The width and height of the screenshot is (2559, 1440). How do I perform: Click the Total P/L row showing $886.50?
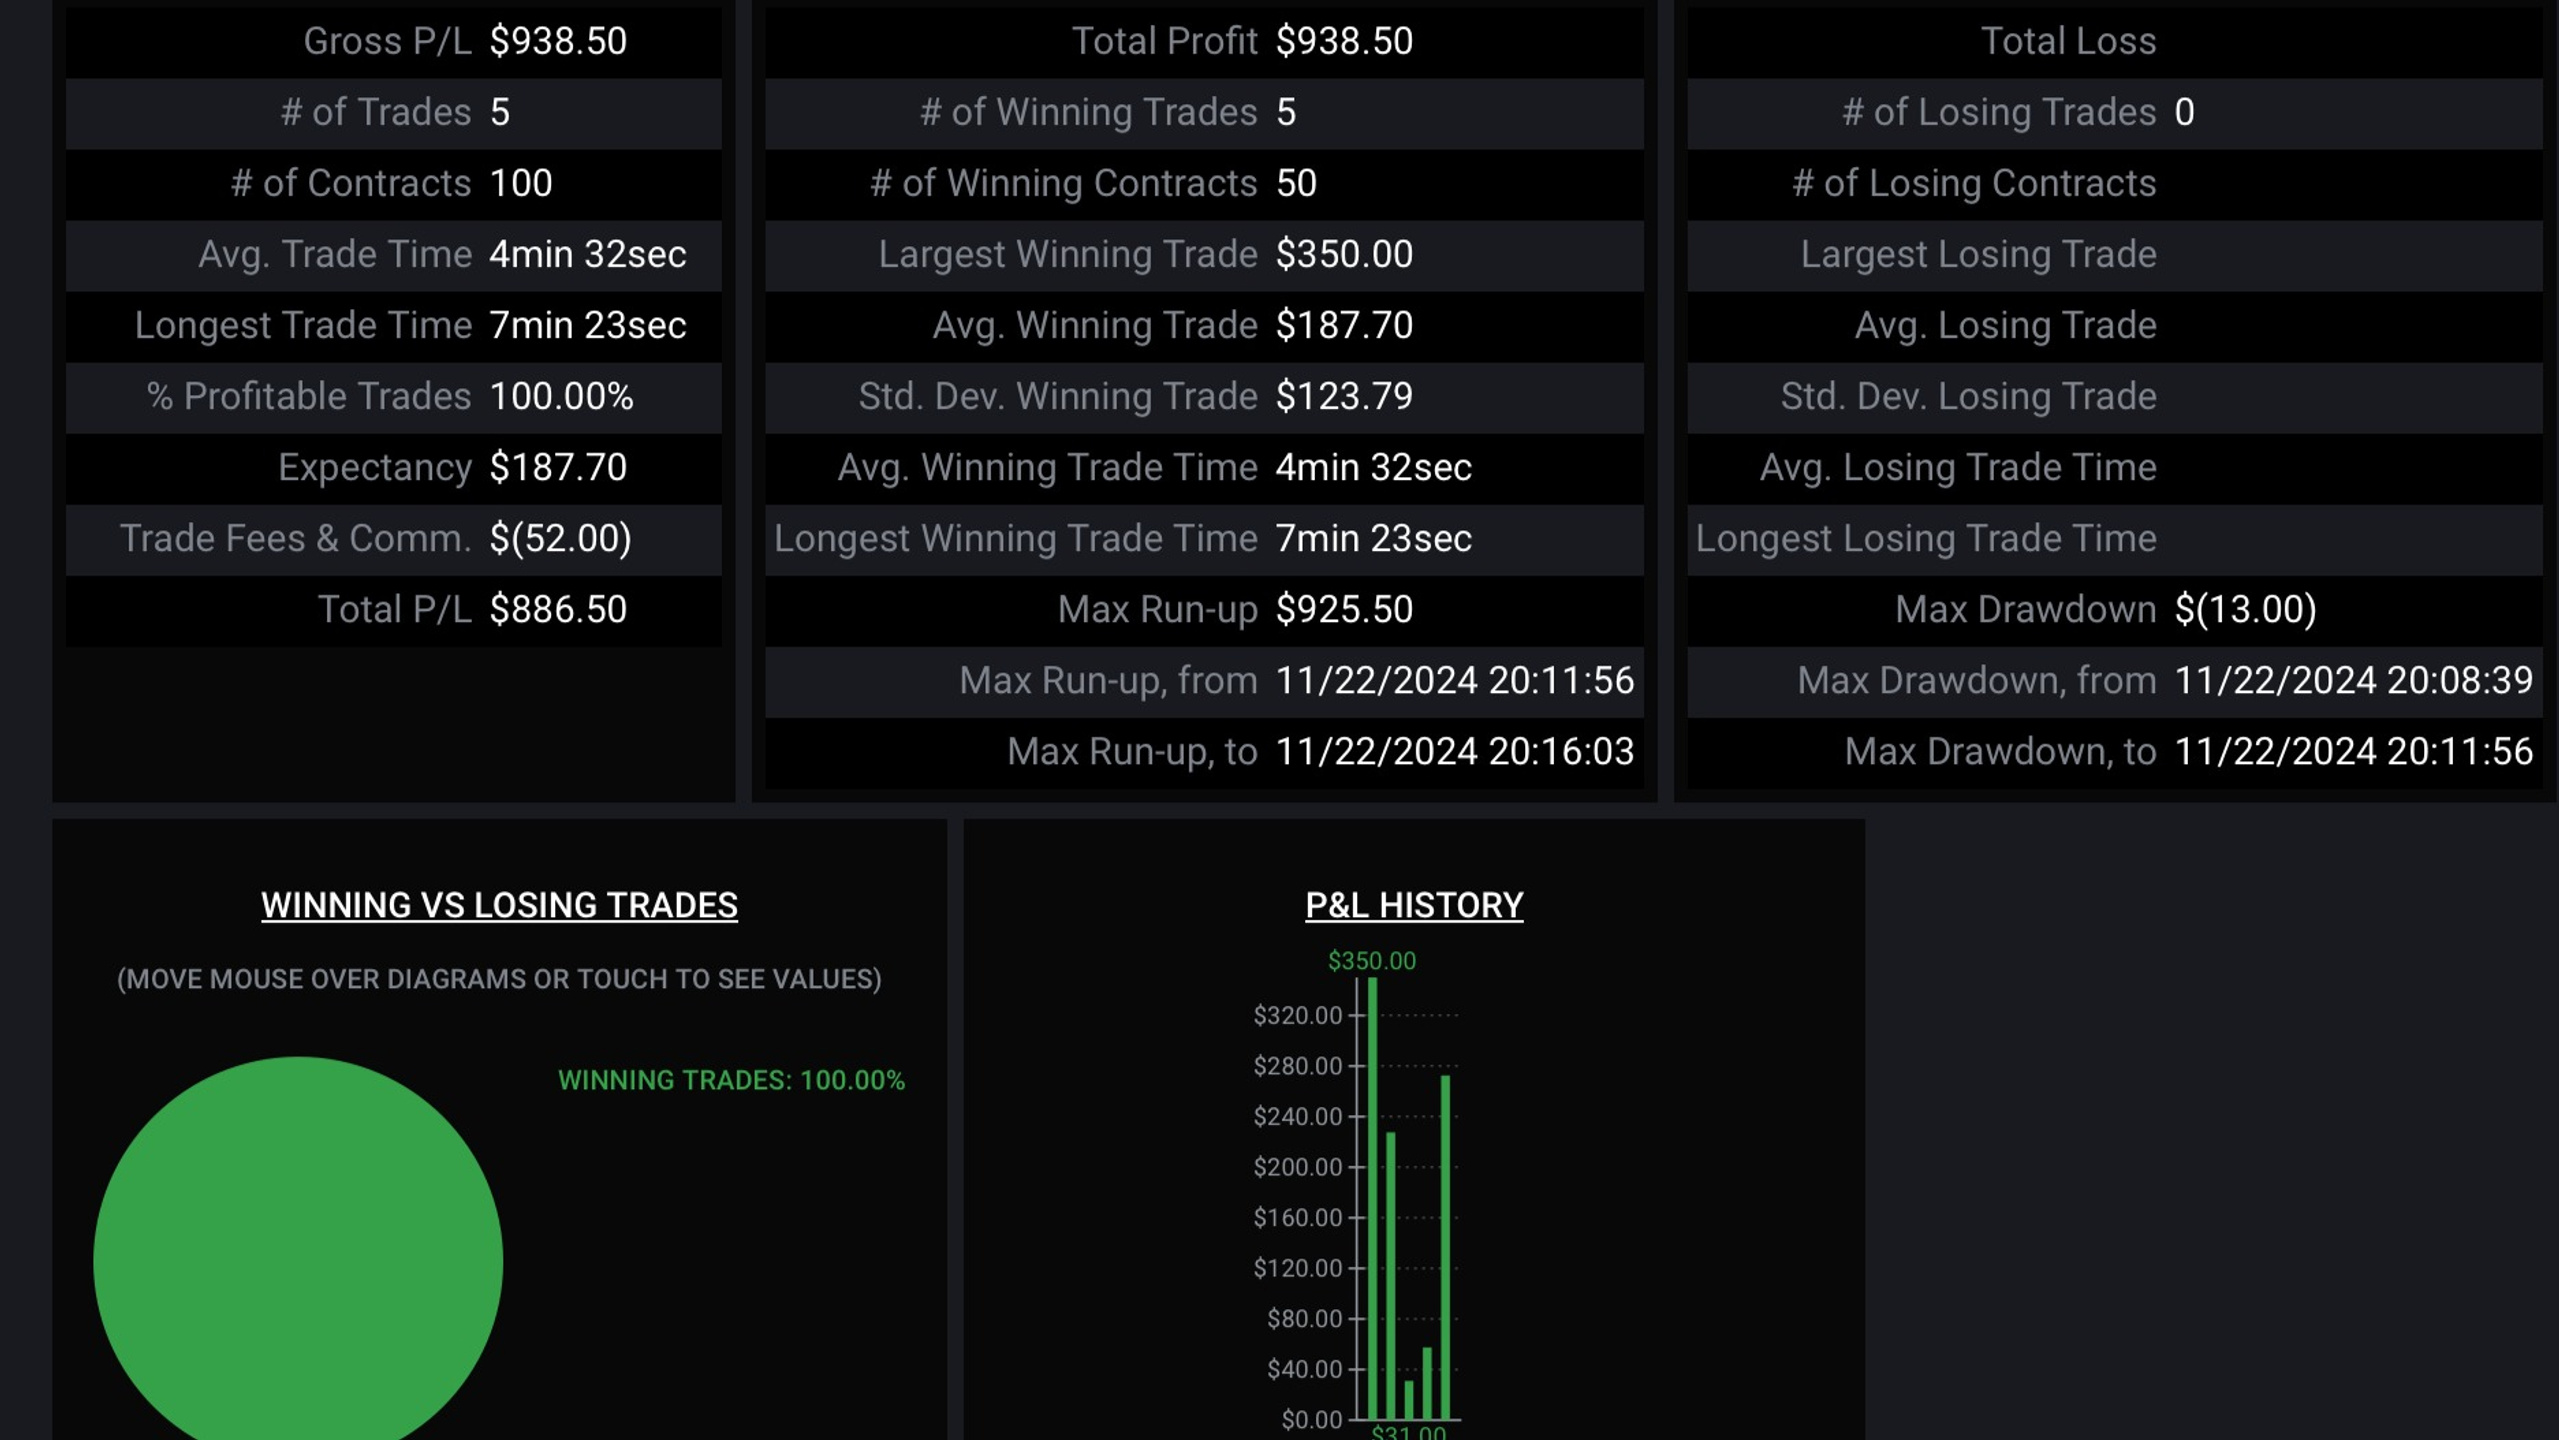(x=393, y=610)
